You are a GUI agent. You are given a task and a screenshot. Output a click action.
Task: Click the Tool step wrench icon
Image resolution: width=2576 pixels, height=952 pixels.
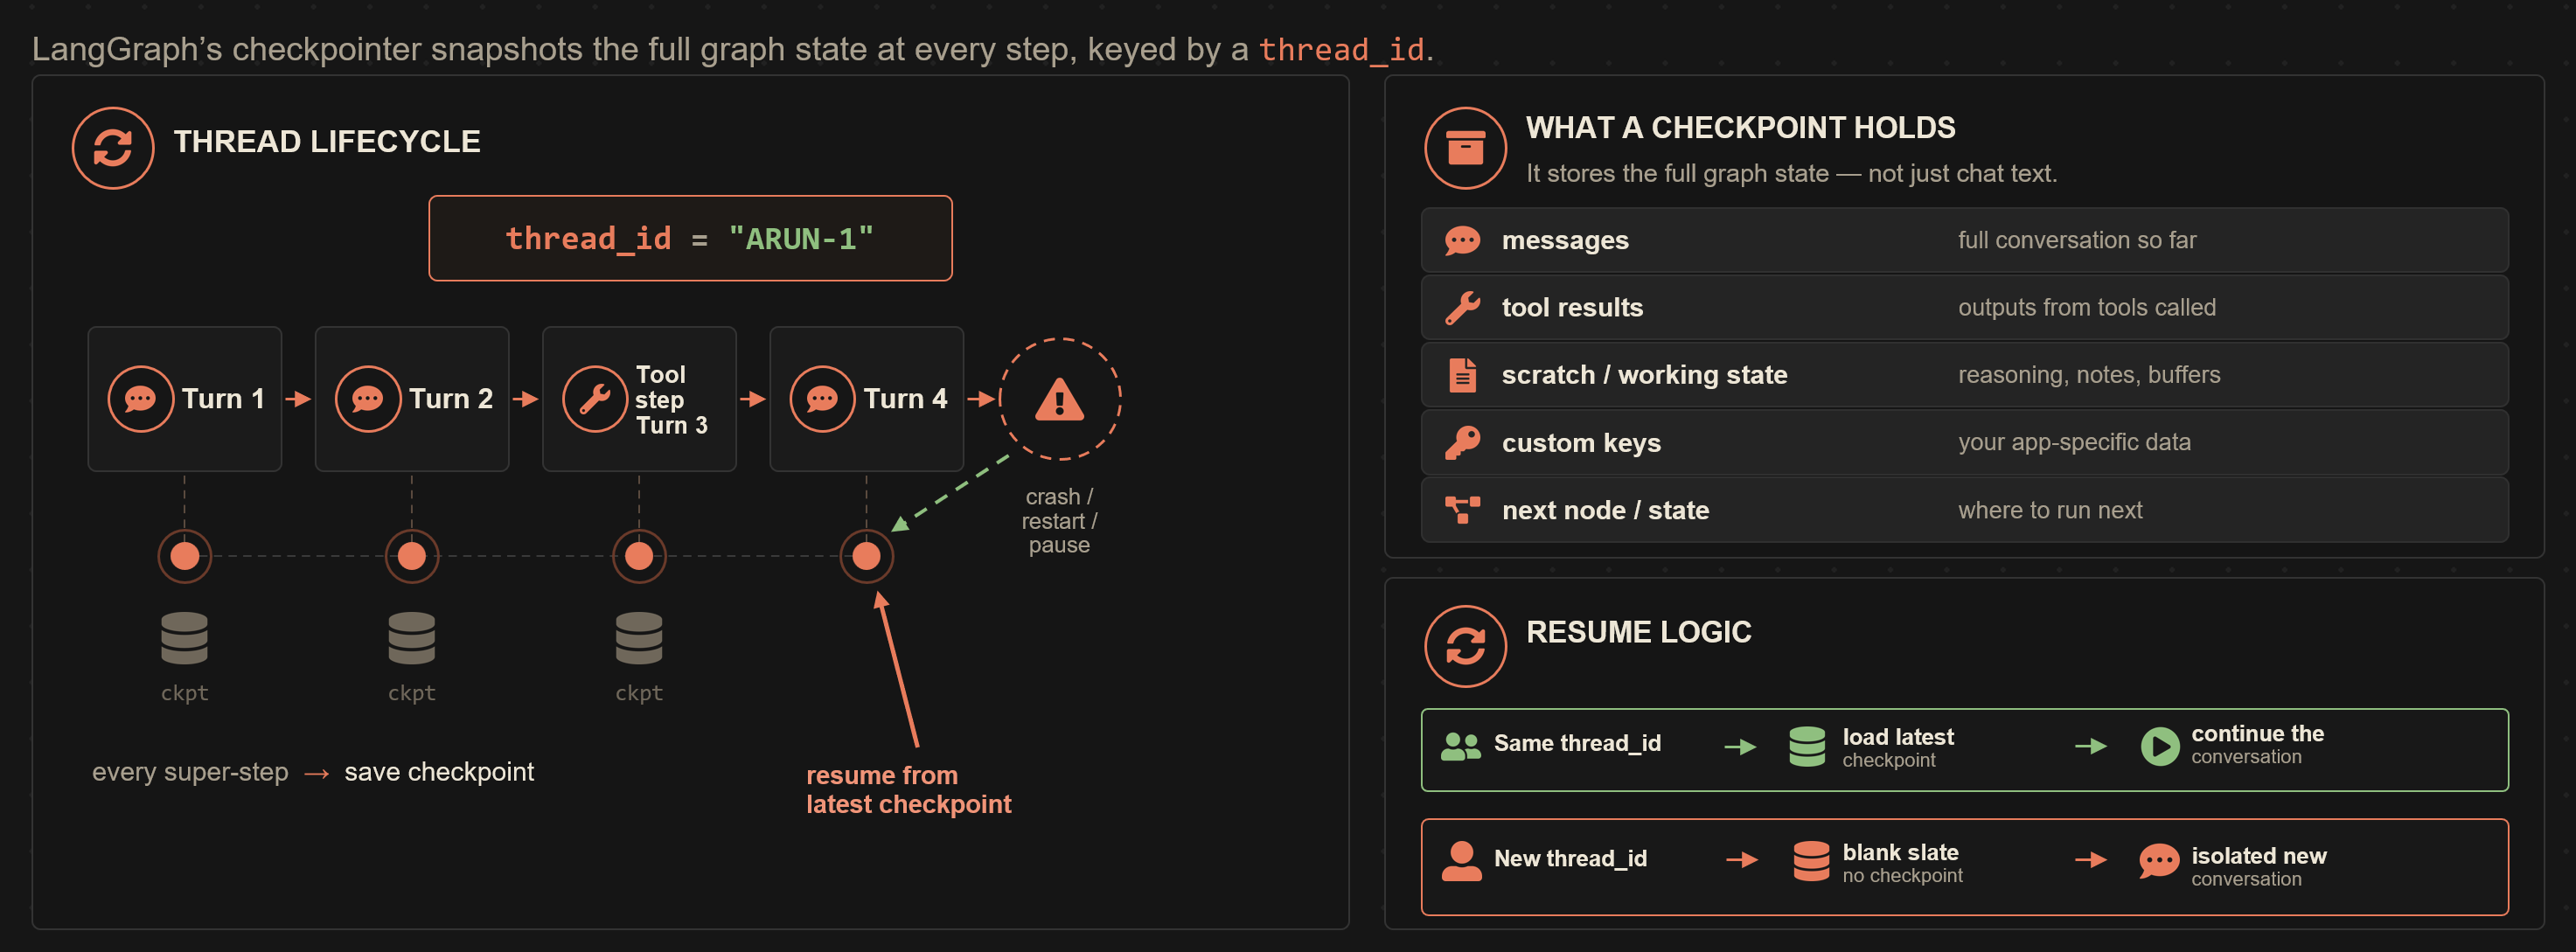[595, 399]
